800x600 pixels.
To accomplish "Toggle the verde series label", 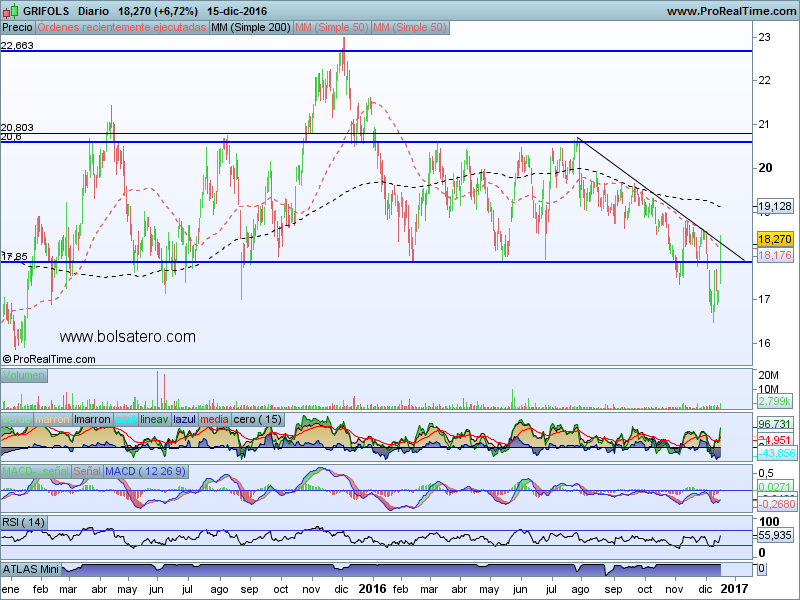I will (x=17, y=420).
